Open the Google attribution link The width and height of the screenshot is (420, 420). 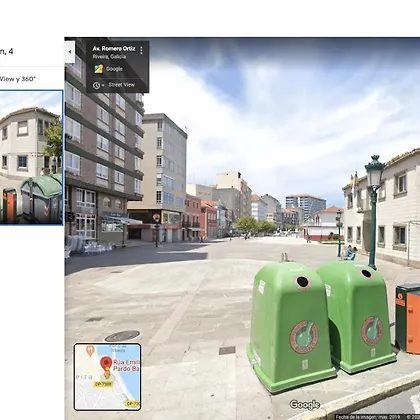114,69
